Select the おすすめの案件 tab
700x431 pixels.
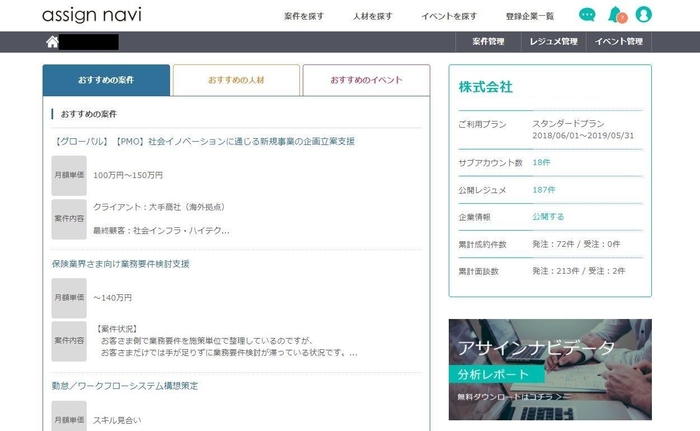click(x=106, y=80)
